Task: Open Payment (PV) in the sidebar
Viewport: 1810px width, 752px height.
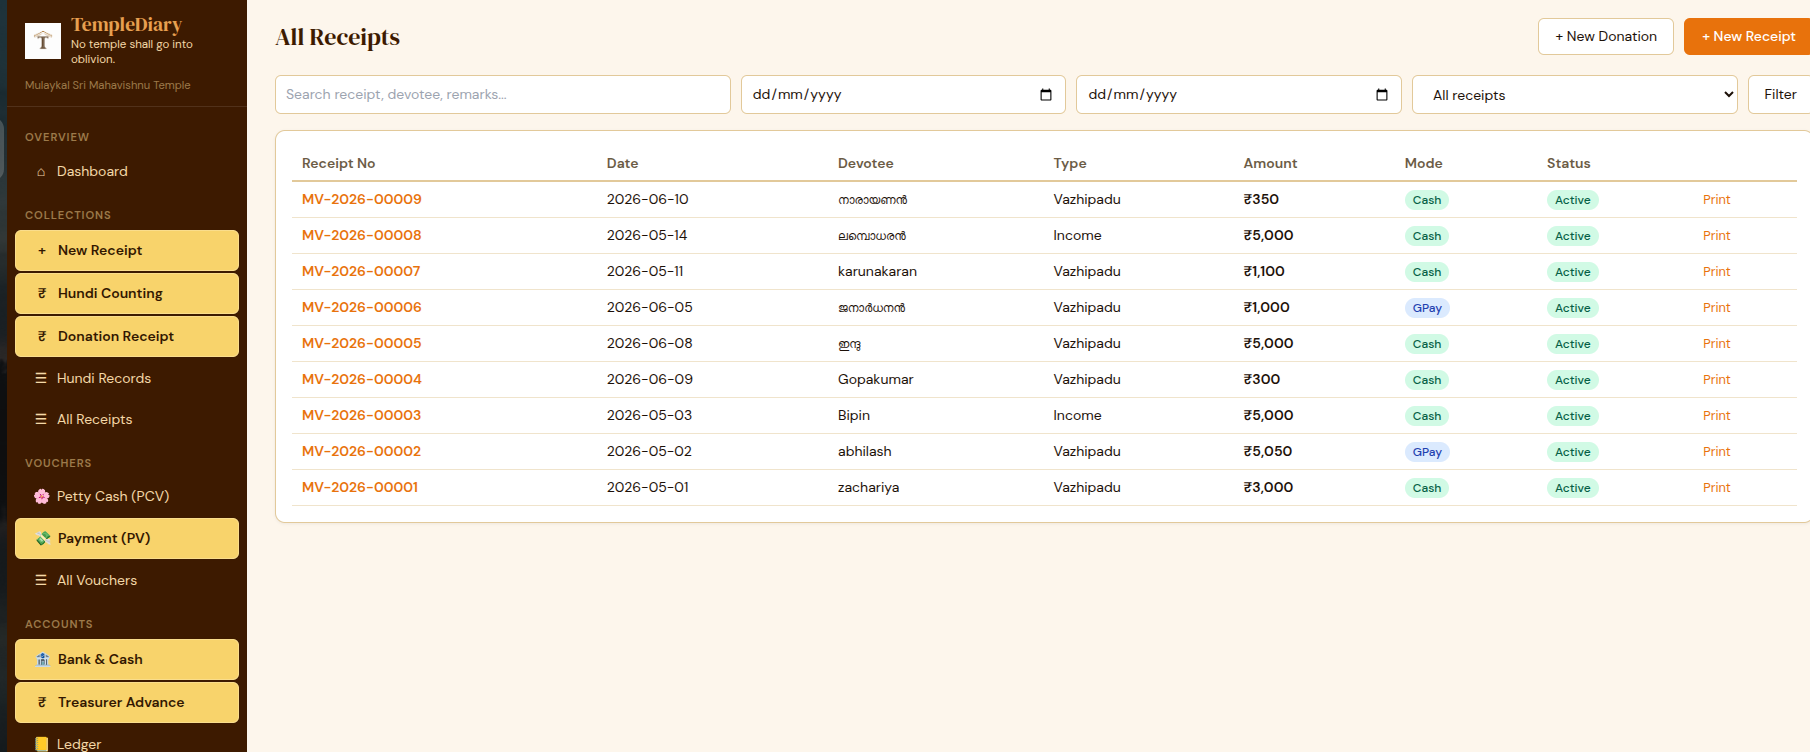Action: (x=127, y=538)
